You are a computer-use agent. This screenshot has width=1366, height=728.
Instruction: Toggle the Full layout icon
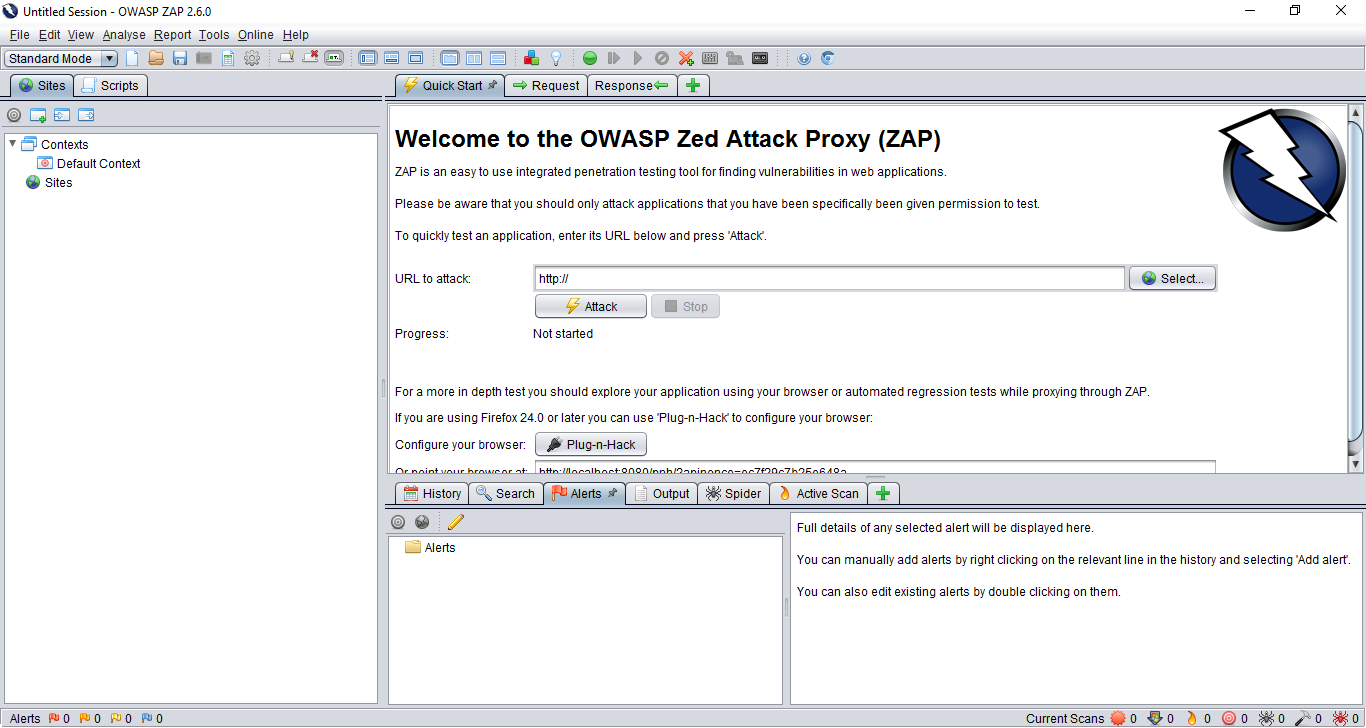pos(416,58)
